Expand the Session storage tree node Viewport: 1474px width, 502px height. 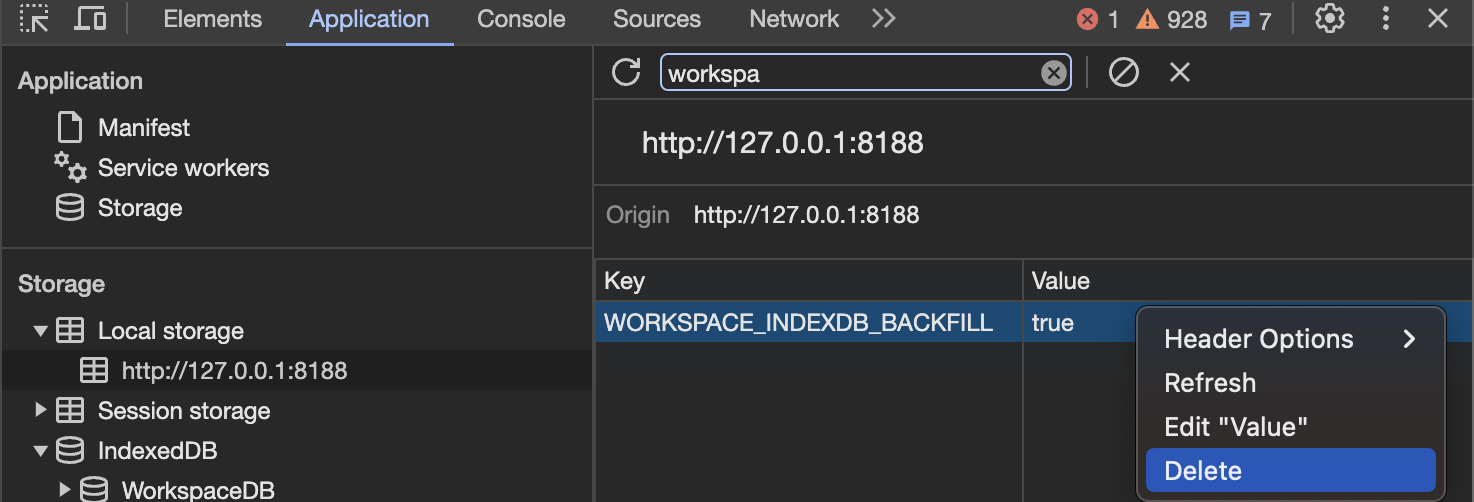pos(41,411)
